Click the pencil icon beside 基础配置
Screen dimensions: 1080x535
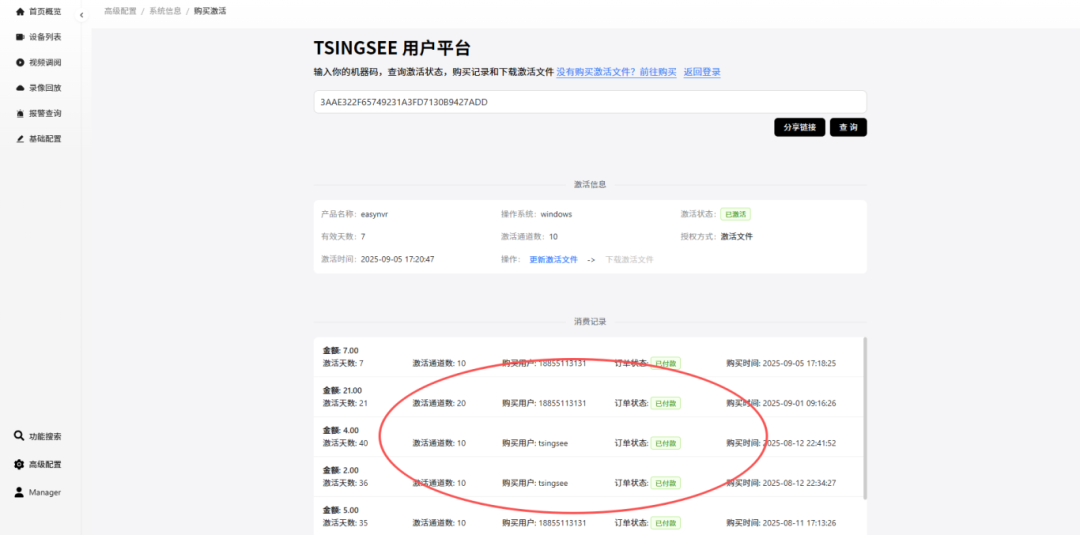pos(20,139)
